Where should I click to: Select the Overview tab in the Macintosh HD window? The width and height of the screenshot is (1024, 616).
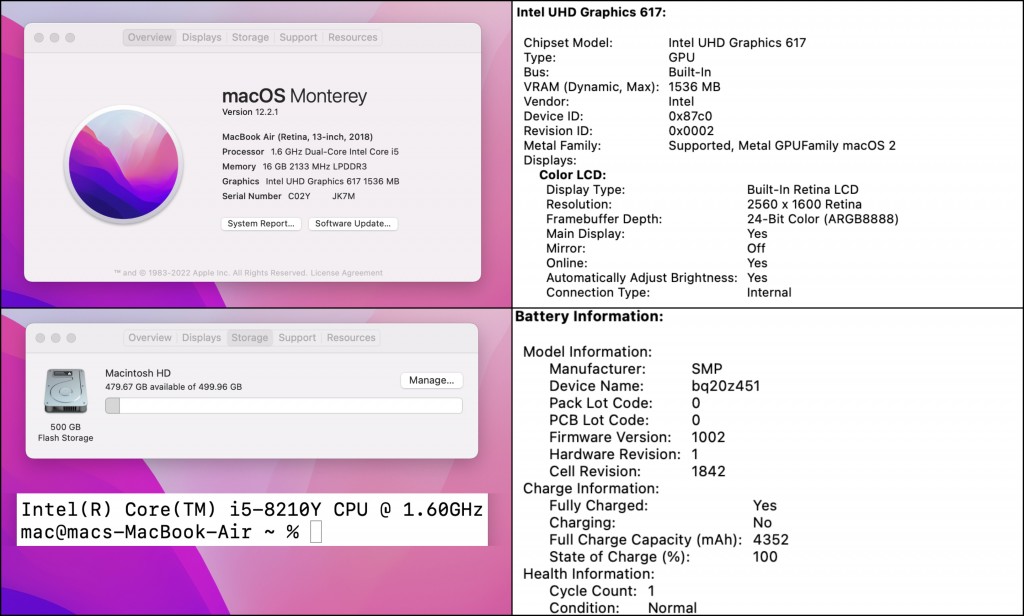tap(150, 338)
